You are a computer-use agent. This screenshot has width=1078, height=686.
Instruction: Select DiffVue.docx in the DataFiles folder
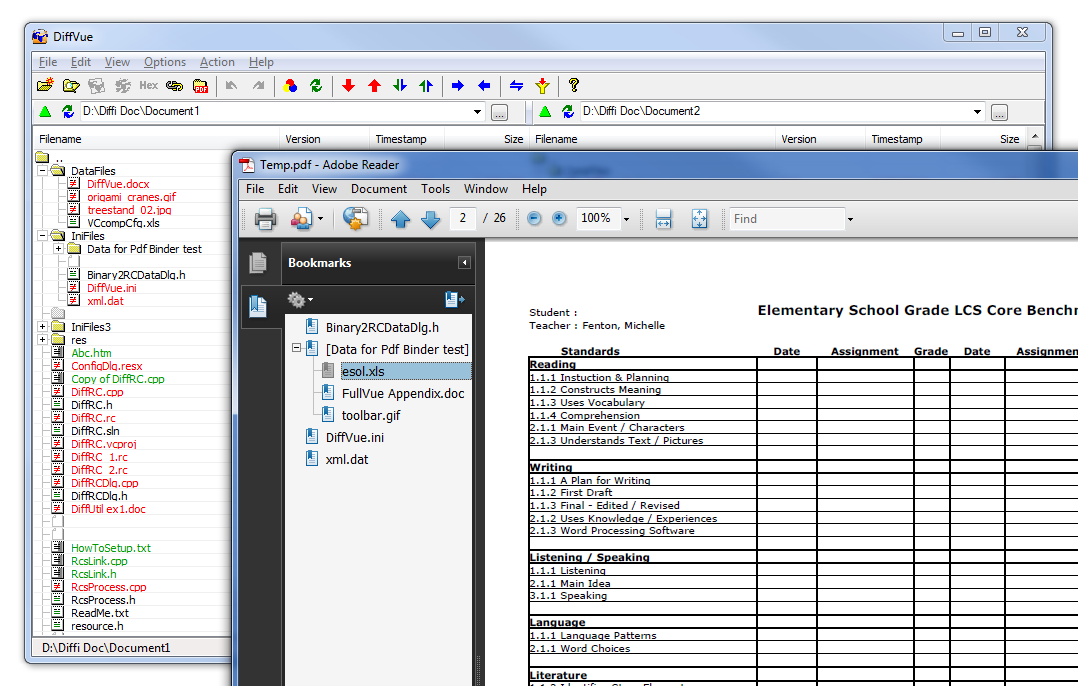118,184
